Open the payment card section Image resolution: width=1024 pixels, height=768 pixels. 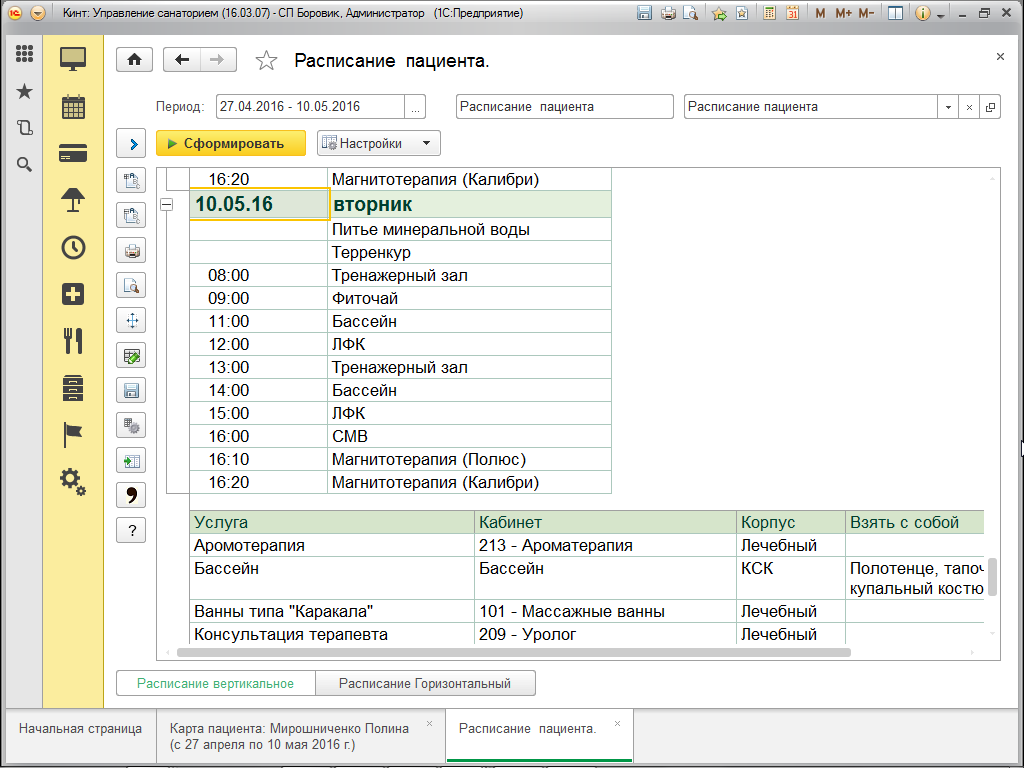pyautogui.click(x=73, y=153)
